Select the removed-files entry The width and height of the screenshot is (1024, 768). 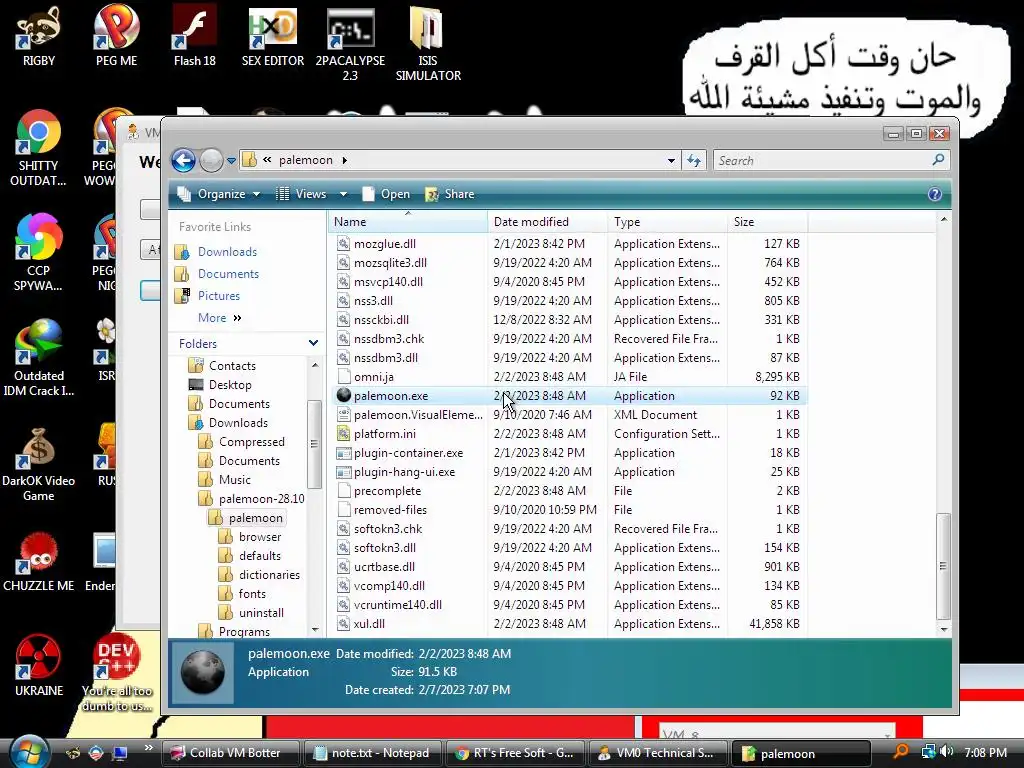point(390,510)
